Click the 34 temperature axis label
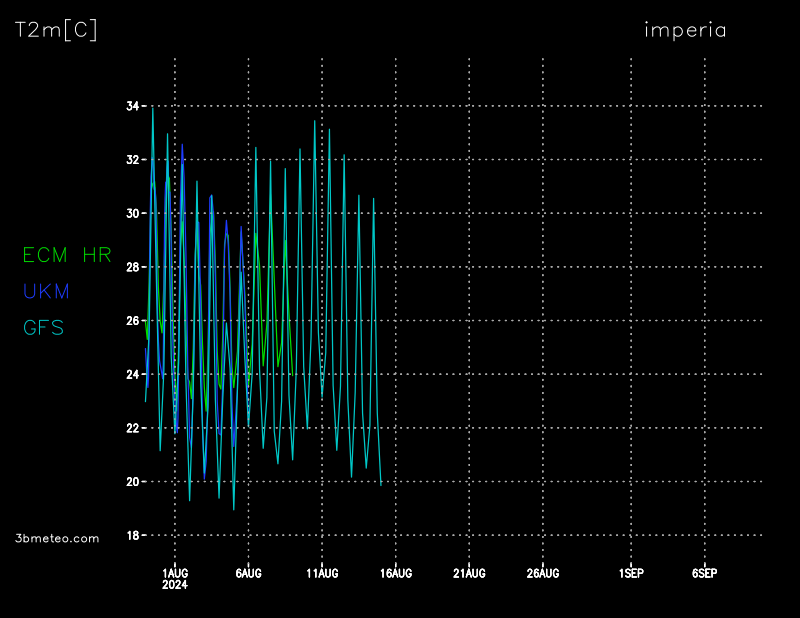 133,106
